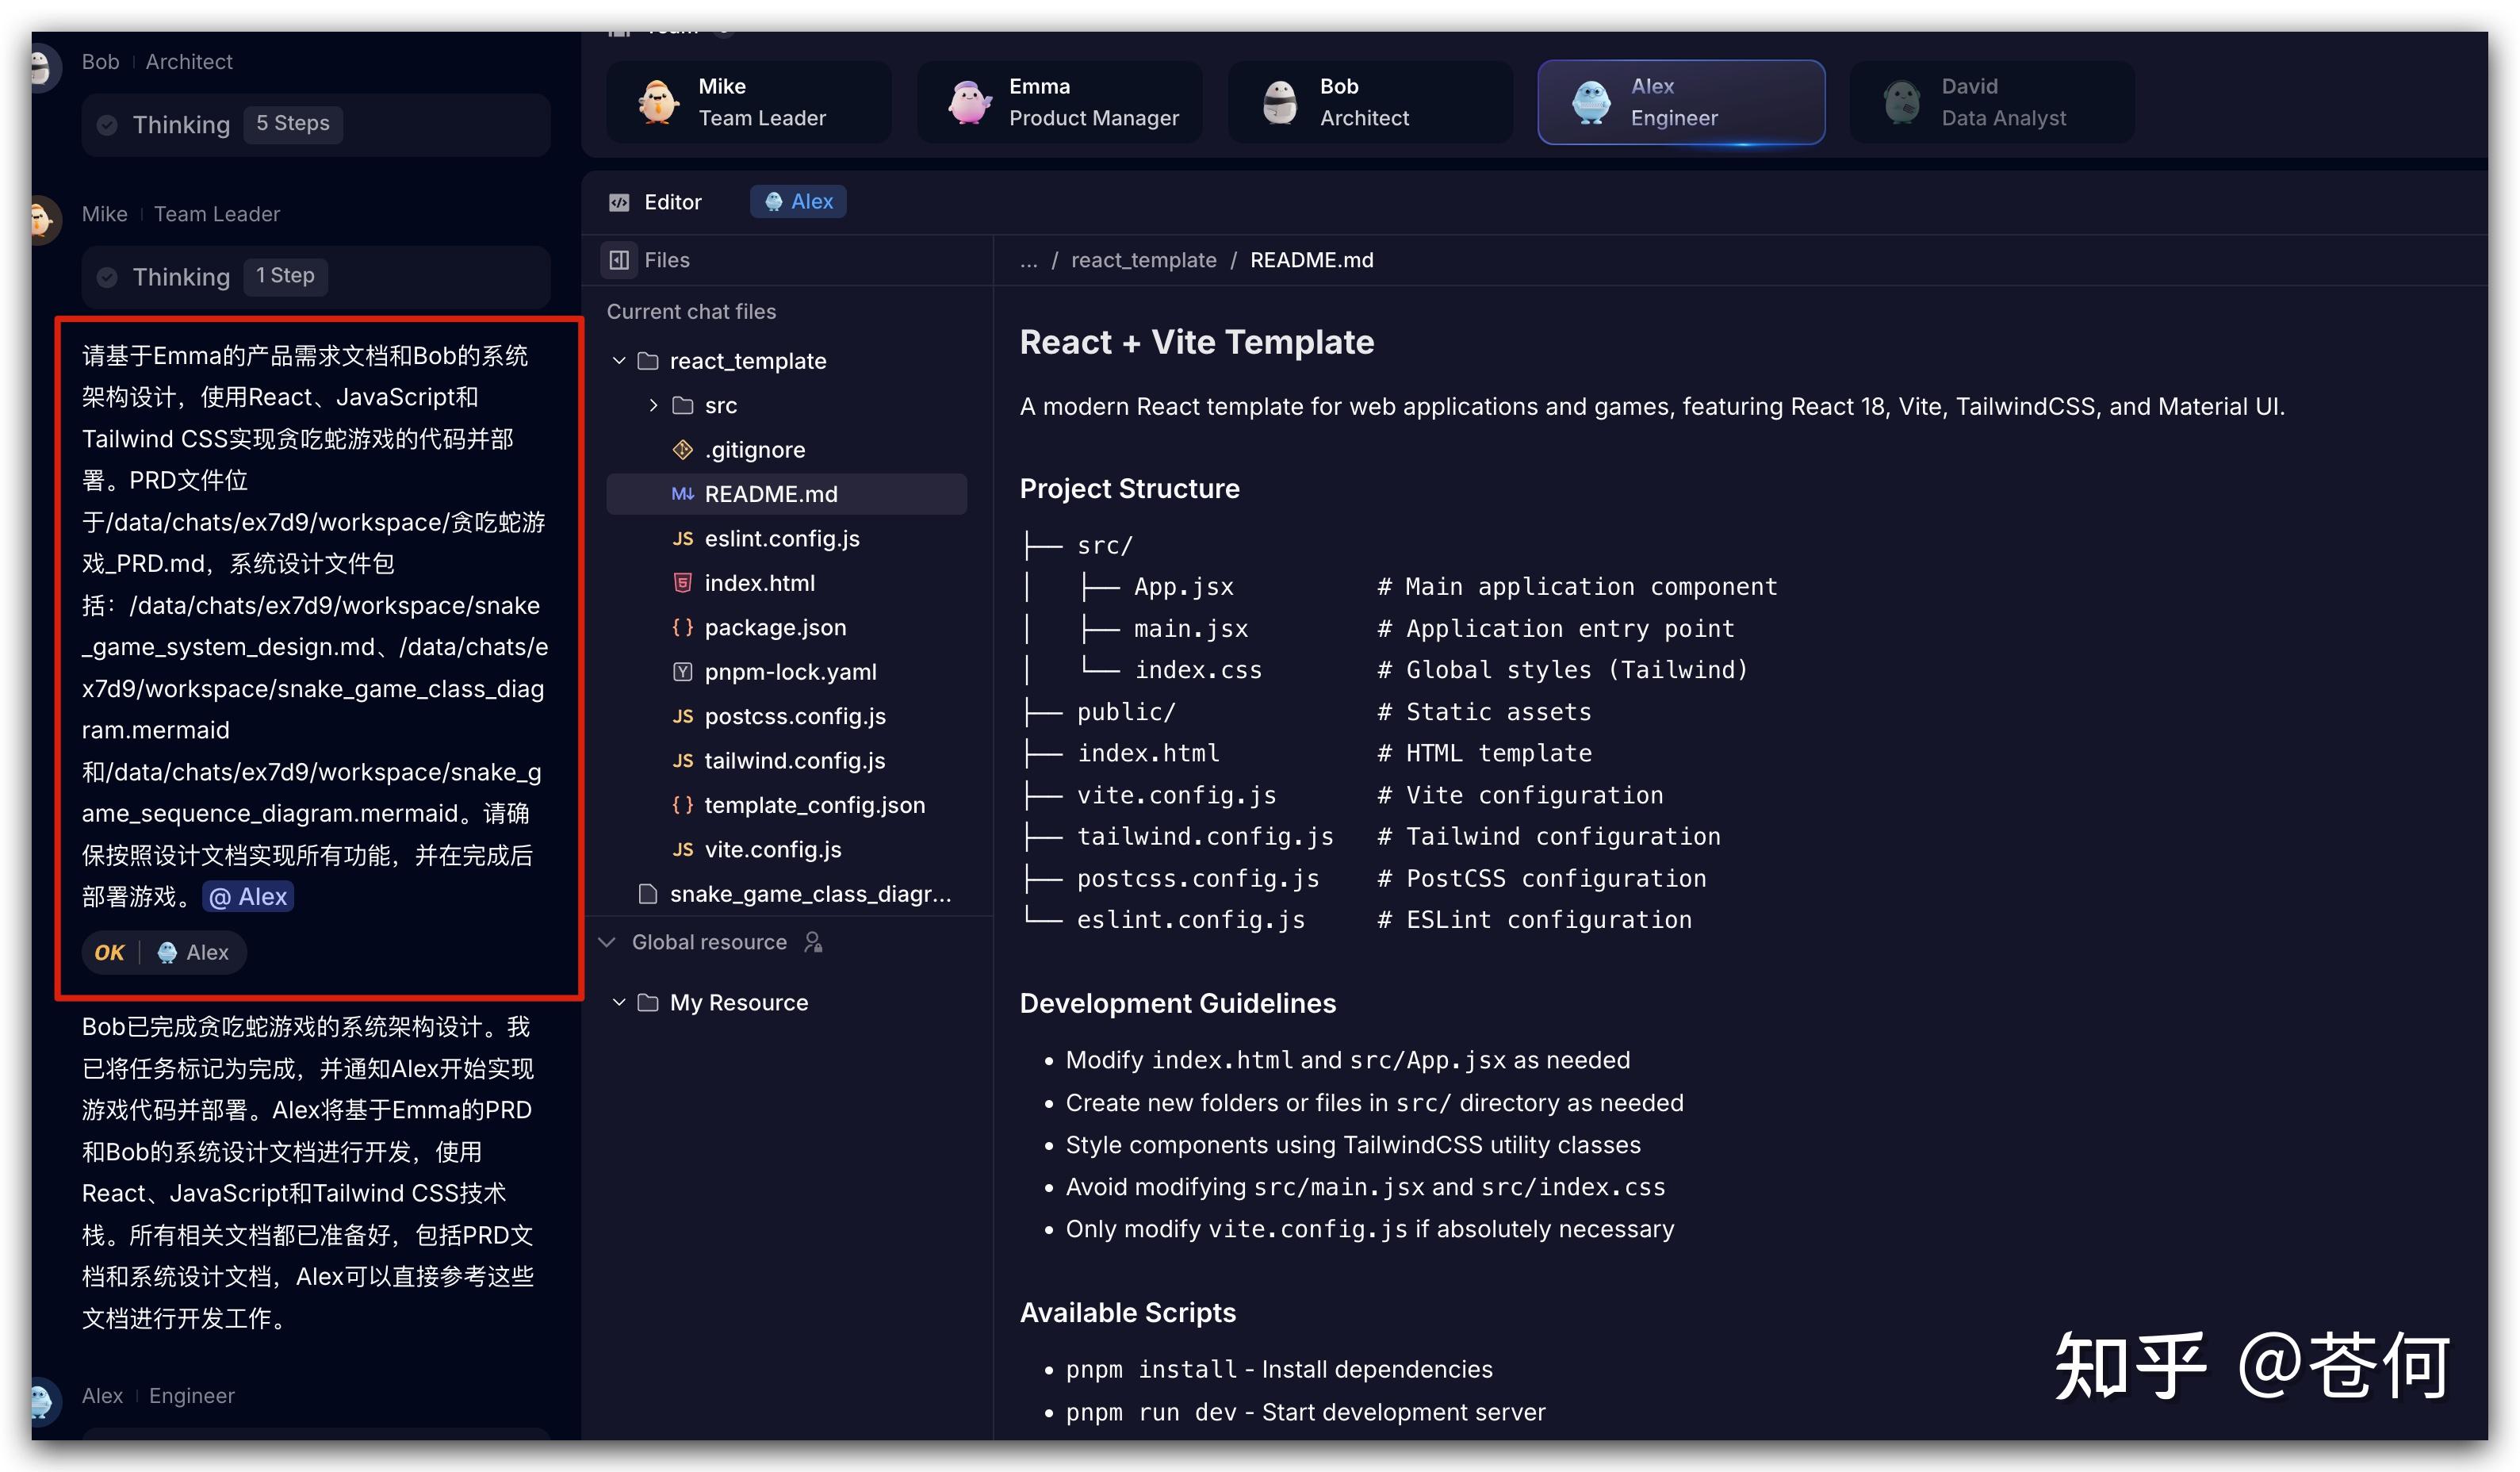The height and width of the screenshot is (1472, 2520).
Task: Click the Files panel toggle icon
Action: click(619, 260)
